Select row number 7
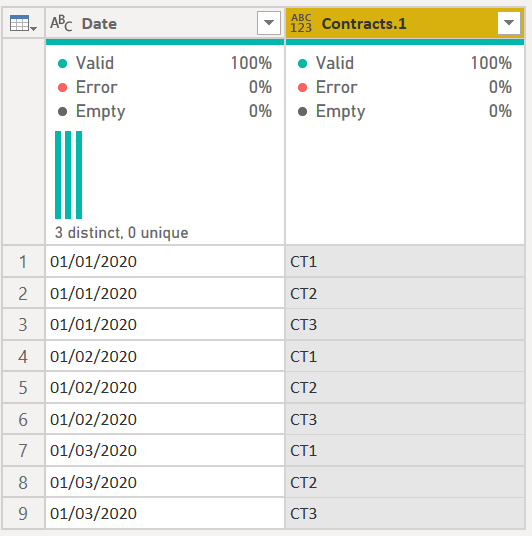The height and width of the screenshot is (536, 532). coord(23,451)
